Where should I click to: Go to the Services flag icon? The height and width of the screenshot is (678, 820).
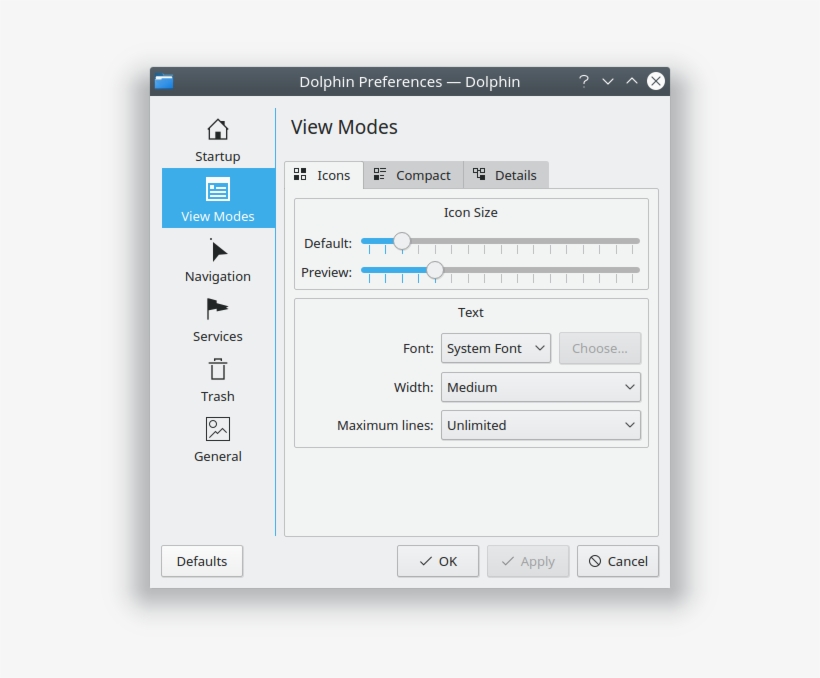[217, 310]
